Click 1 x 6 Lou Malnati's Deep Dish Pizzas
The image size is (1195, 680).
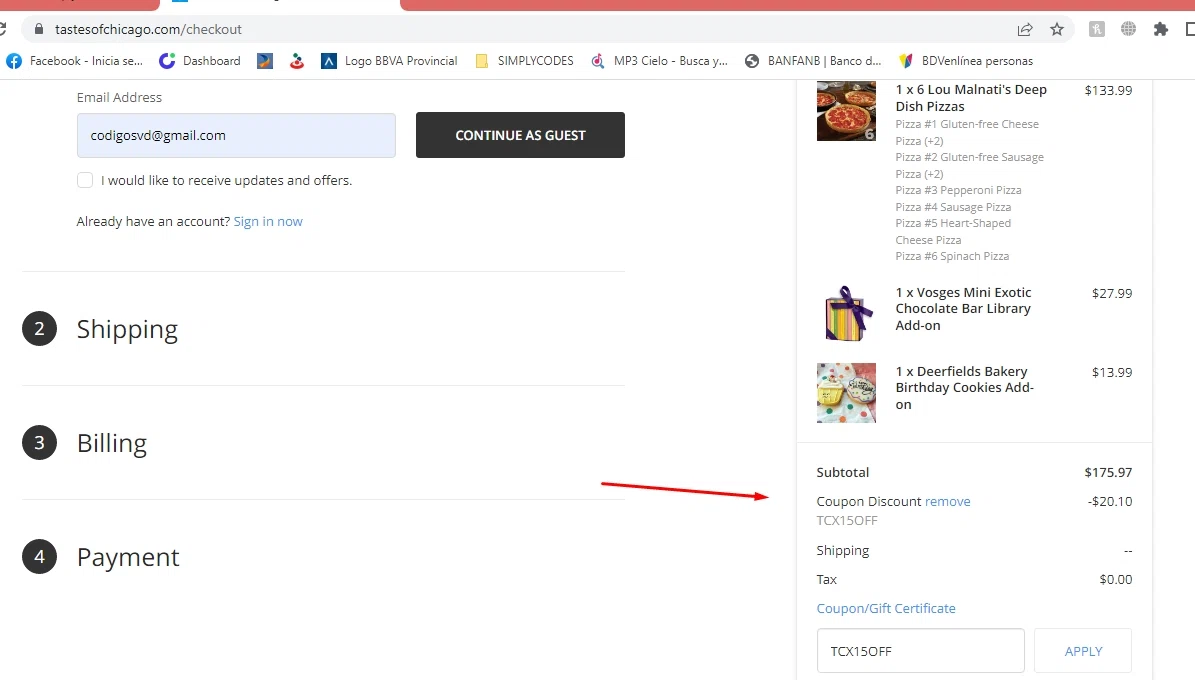971,98
